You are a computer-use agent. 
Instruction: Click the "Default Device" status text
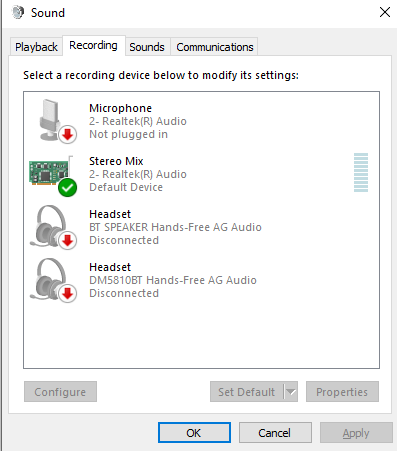coord(126,187)
